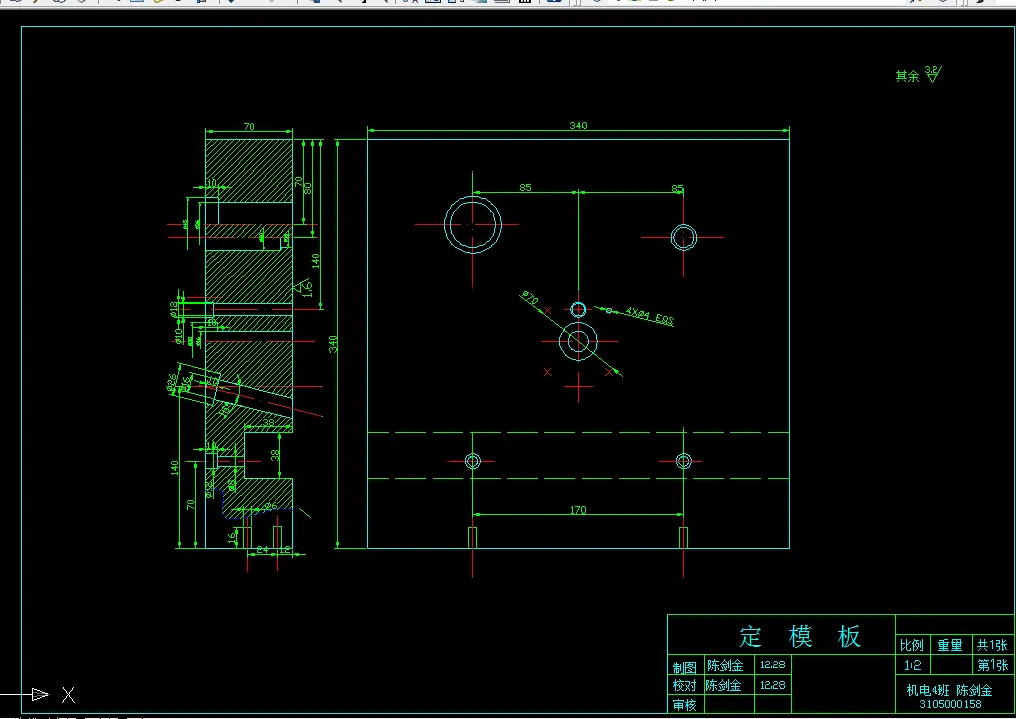Select the 其余 surface roughness note

pos(907,76)
